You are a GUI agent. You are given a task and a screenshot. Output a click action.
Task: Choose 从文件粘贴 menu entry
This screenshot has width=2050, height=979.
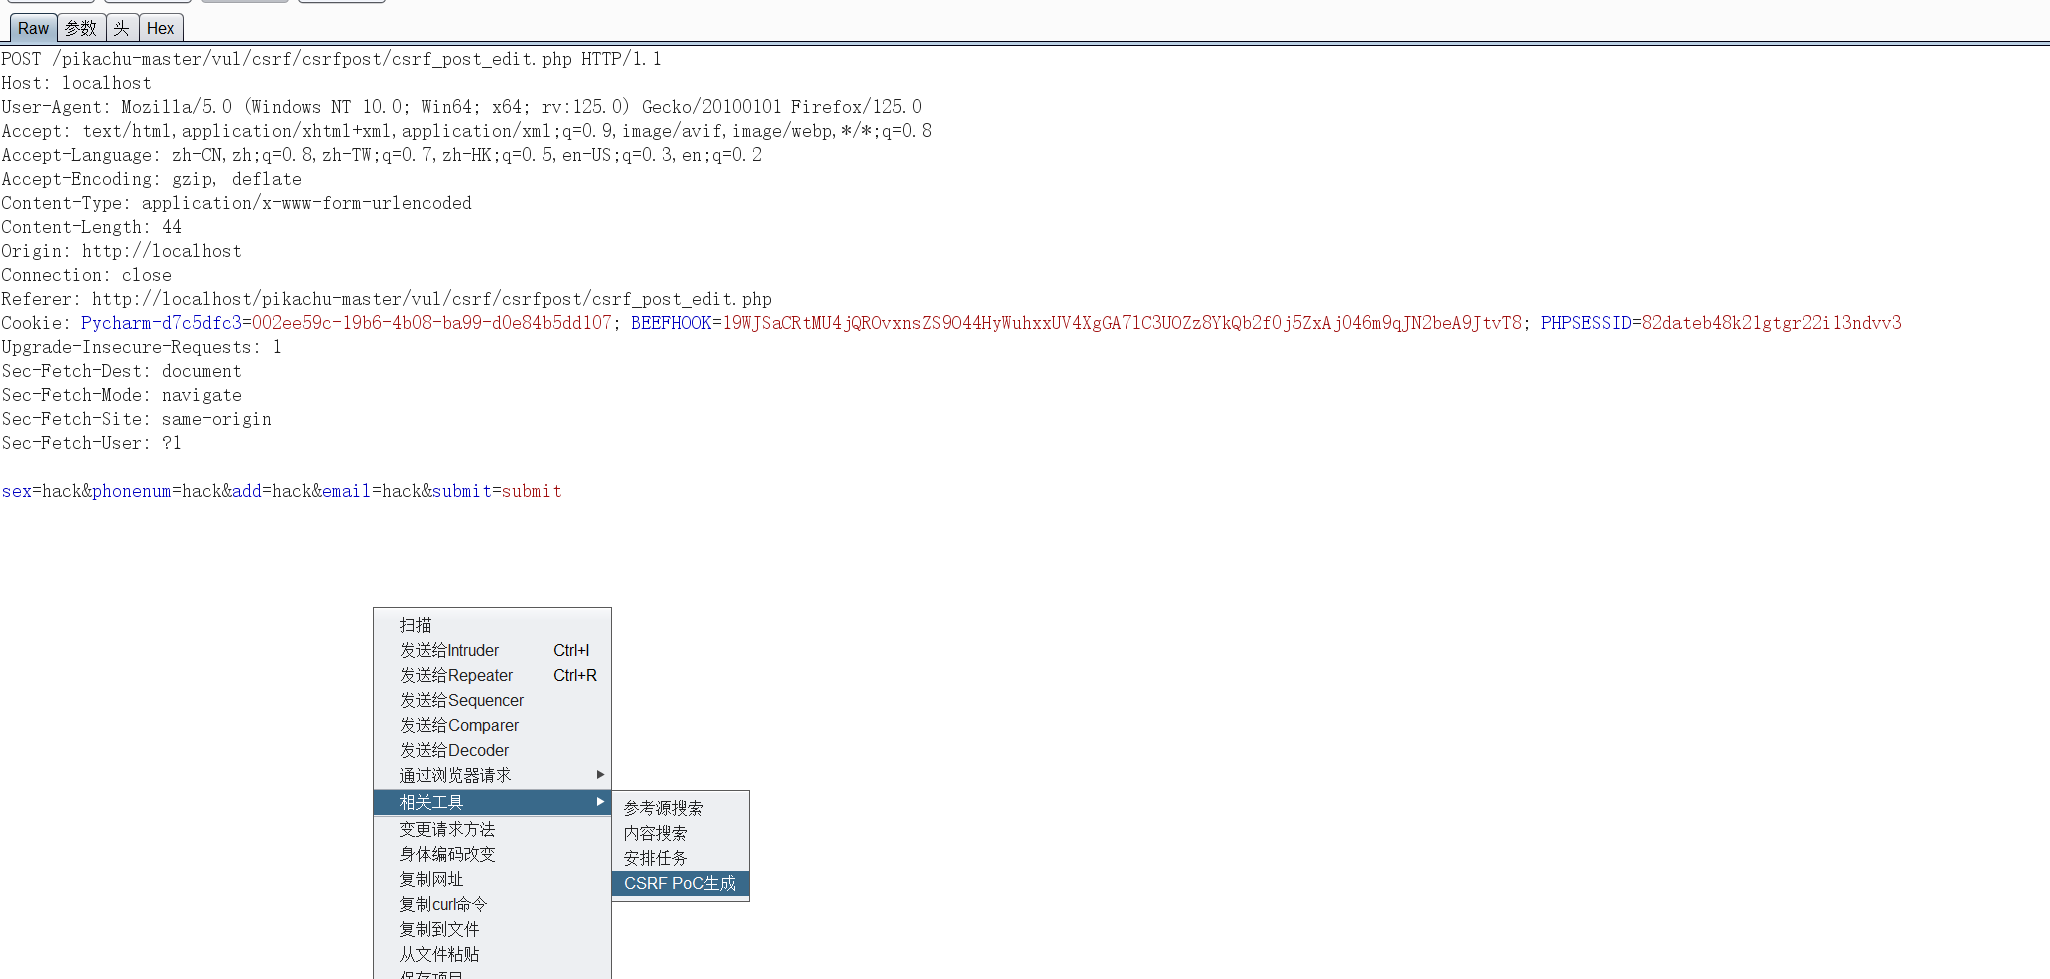(492, 954)
